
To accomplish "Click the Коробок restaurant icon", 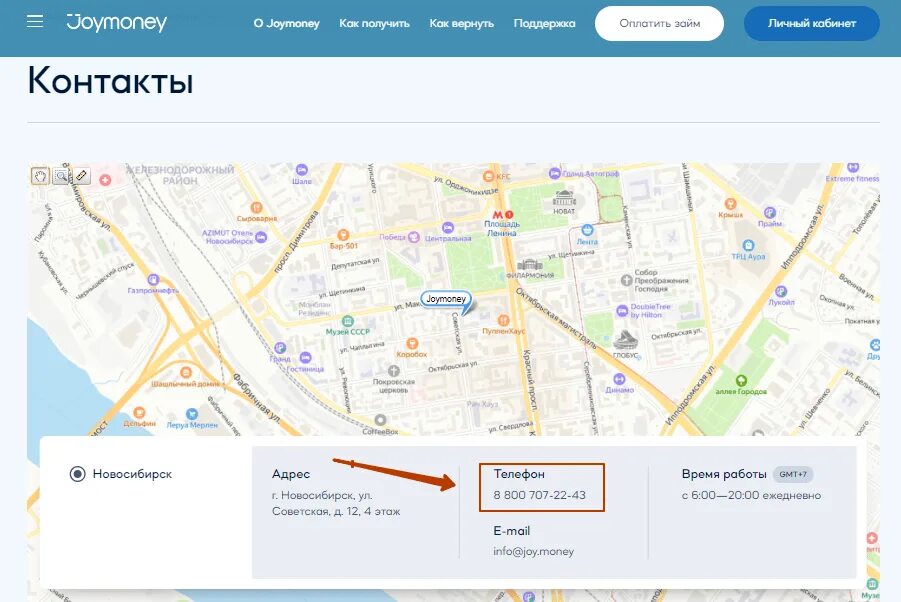I will (x=412, y=344).
